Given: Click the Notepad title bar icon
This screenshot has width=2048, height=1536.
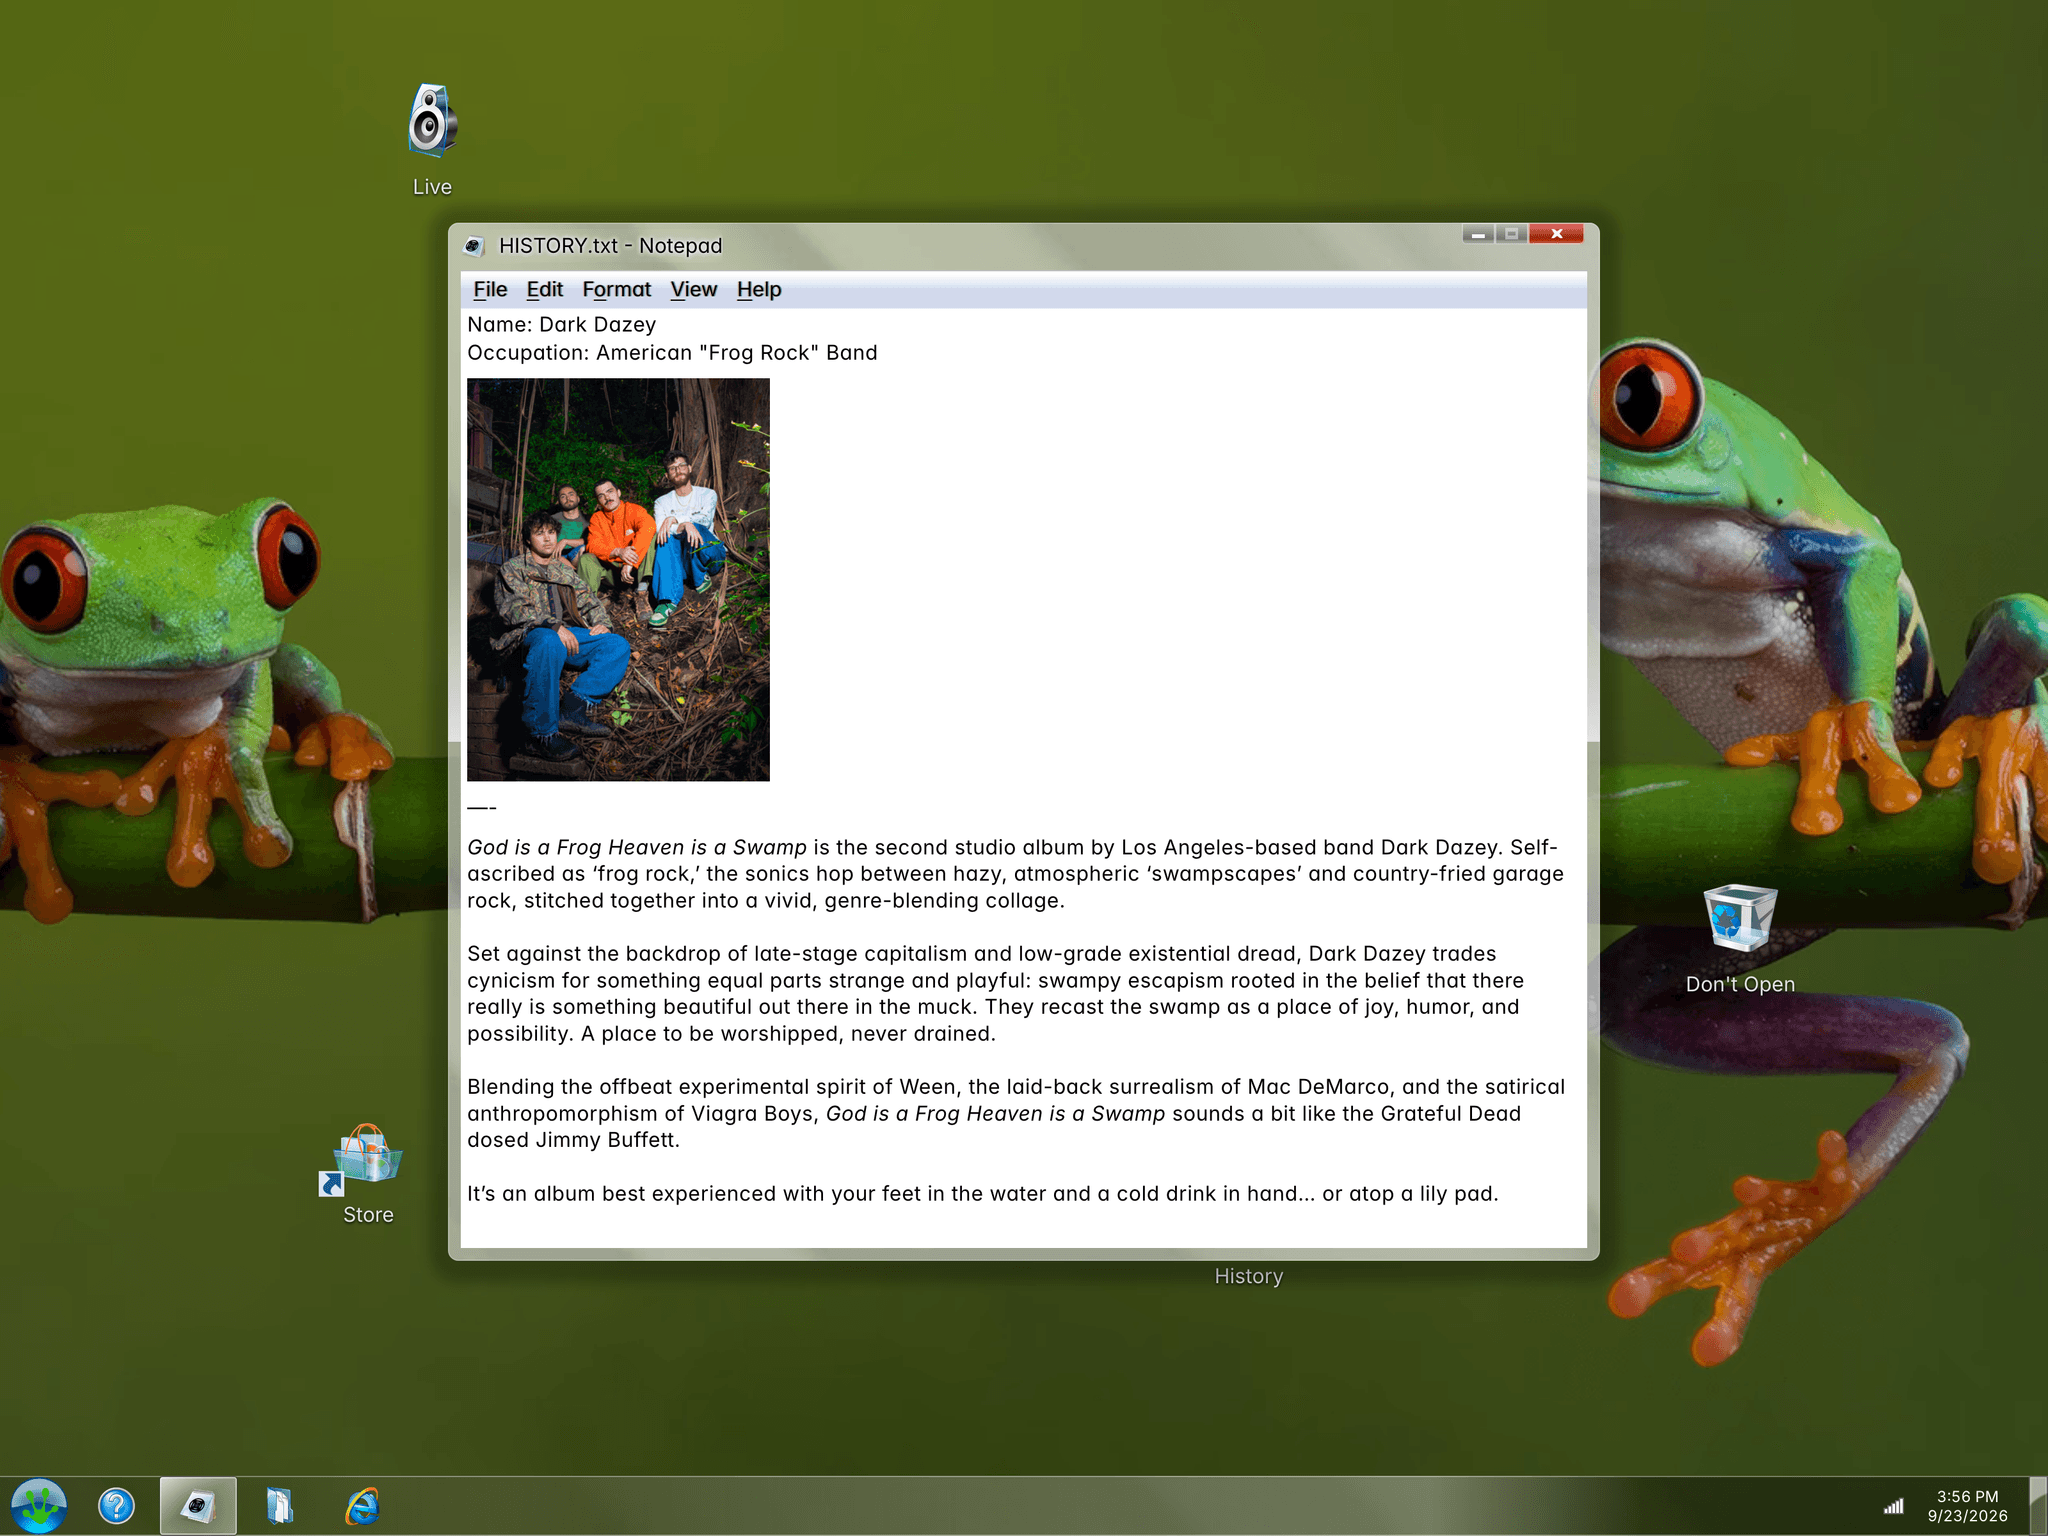Looking at the screenshot, I should 474,246.
